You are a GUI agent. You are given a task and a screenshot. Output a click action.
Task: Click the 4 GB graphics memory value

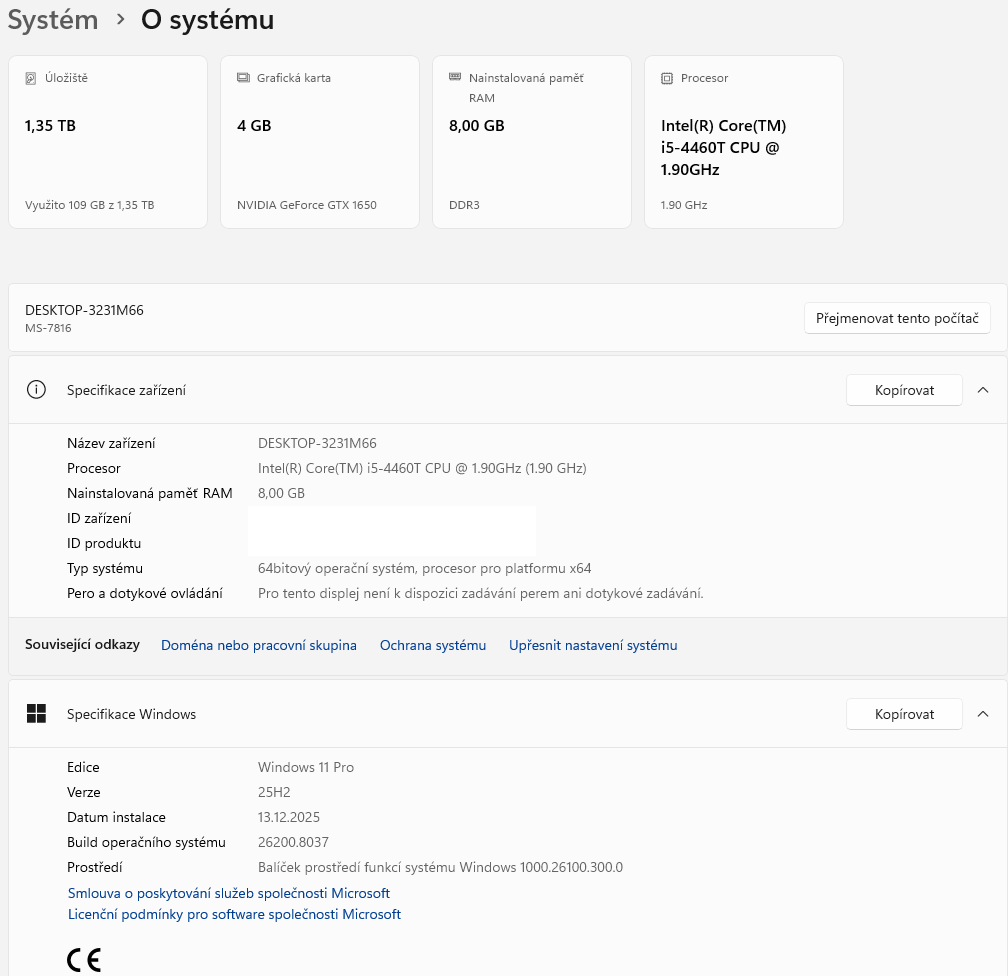pyautogui.click(x=254, y=125)
